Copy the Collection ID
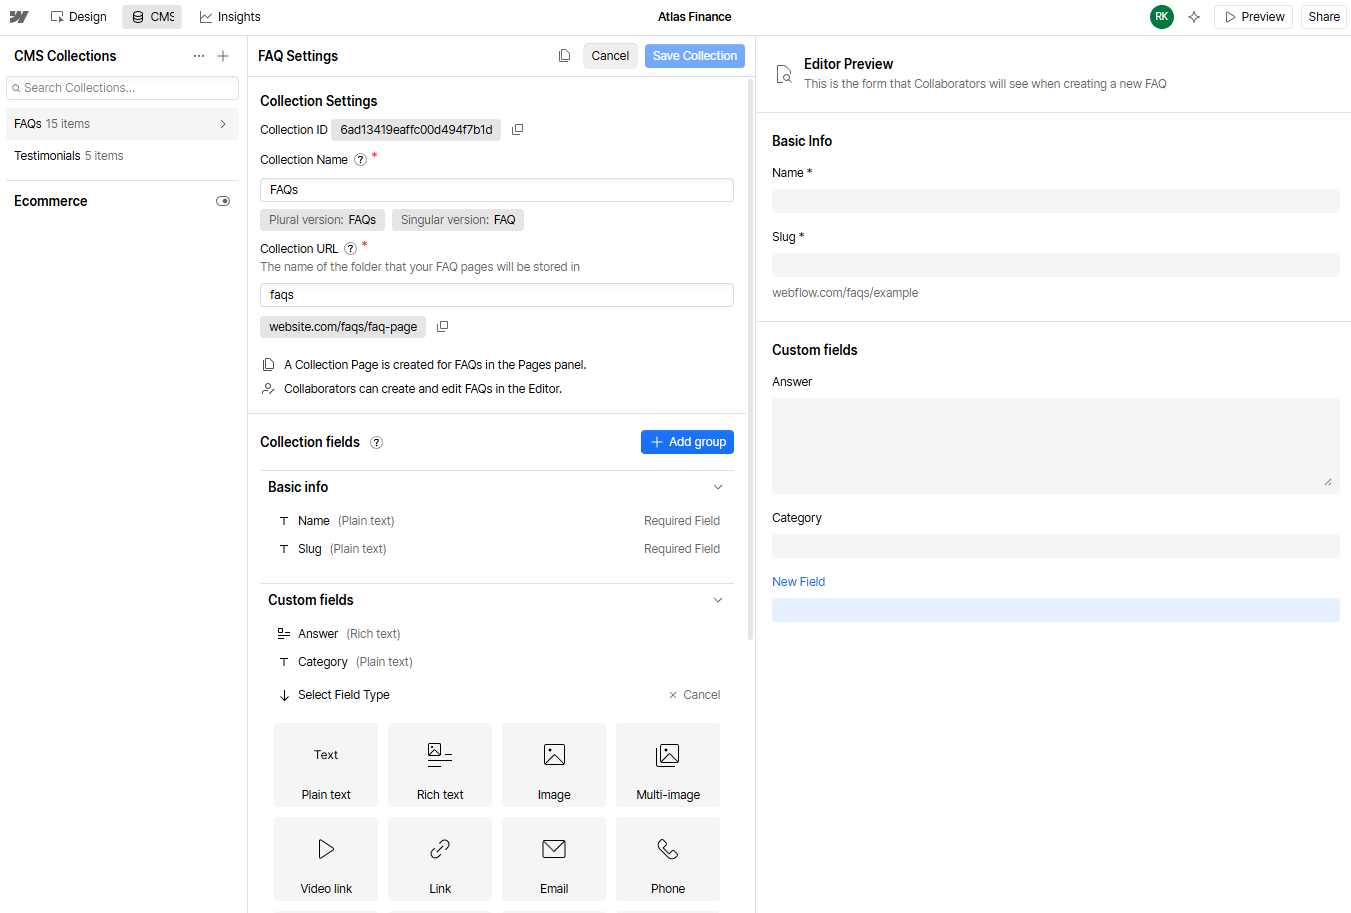This screenshot has height=913, width=1351. [x=518, y=130]
